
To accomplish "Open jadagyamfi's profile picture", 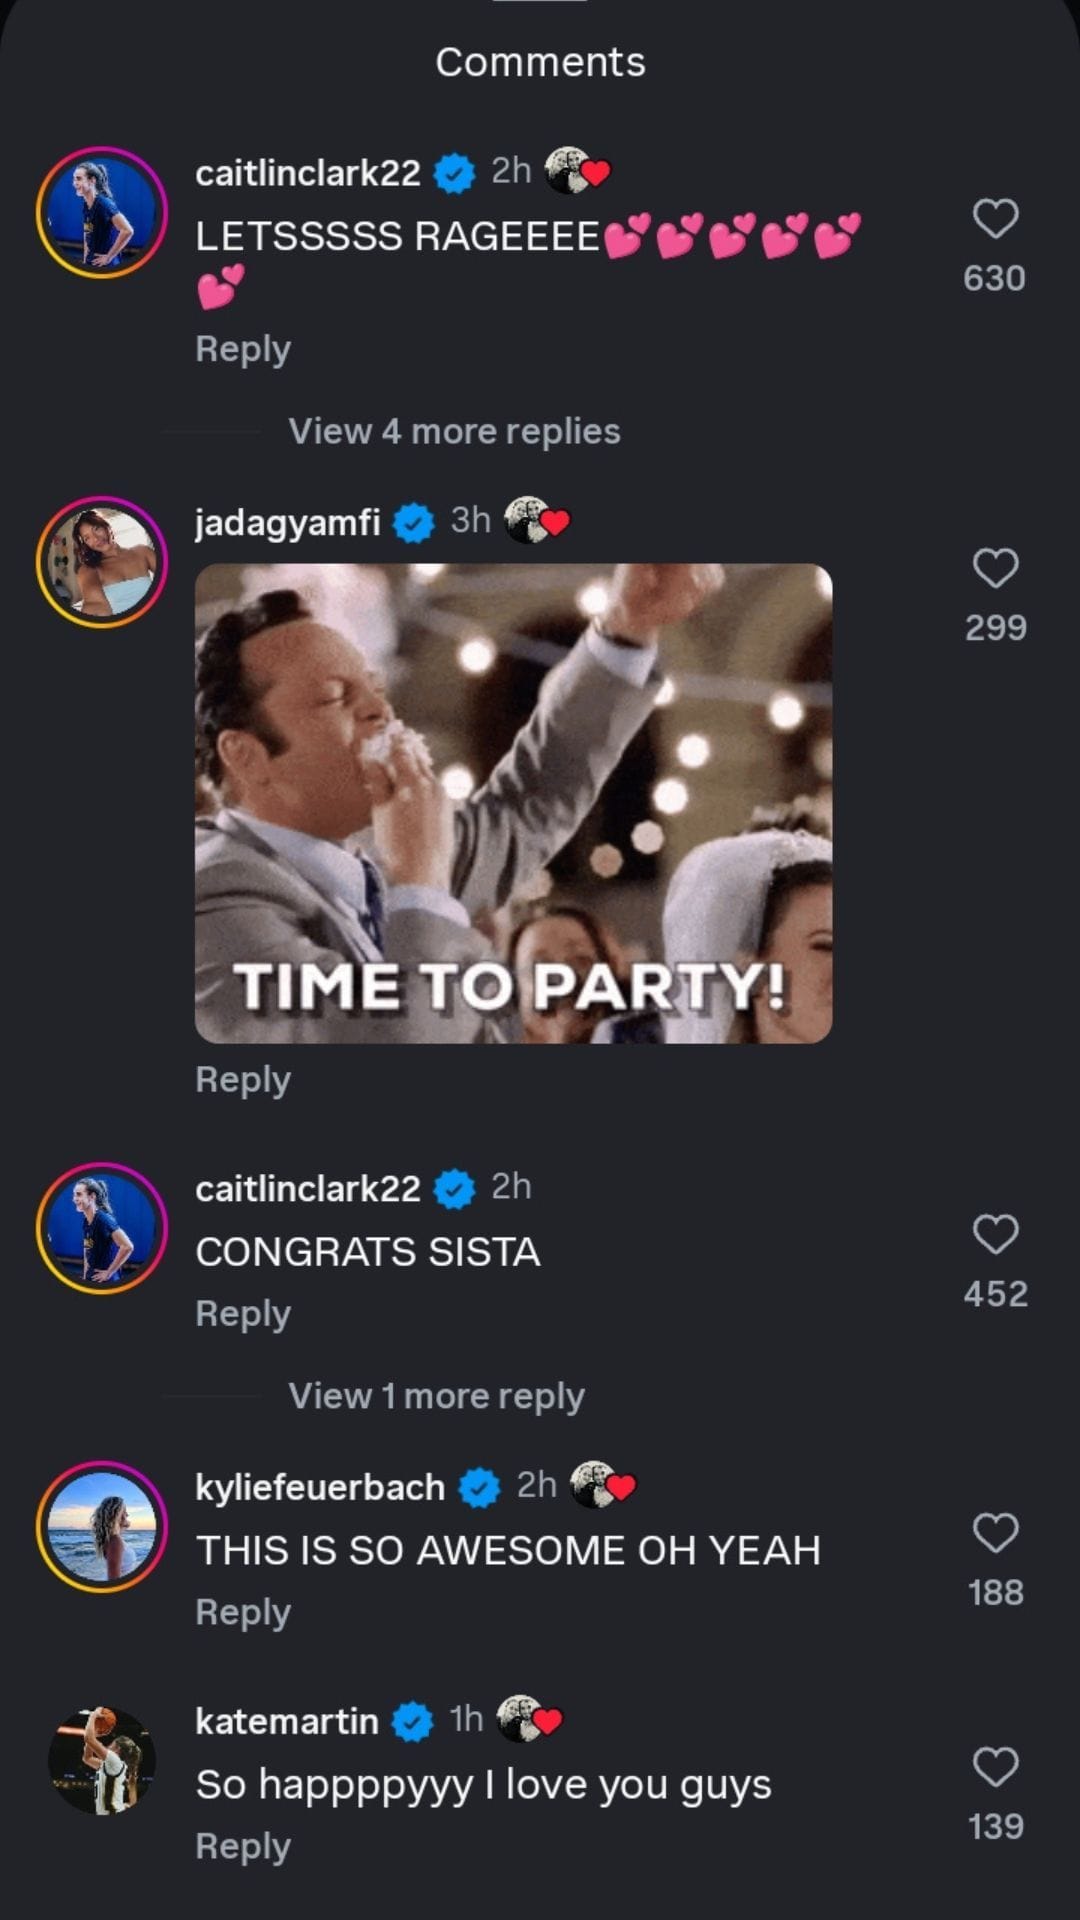I will click(x=102, y=562).
